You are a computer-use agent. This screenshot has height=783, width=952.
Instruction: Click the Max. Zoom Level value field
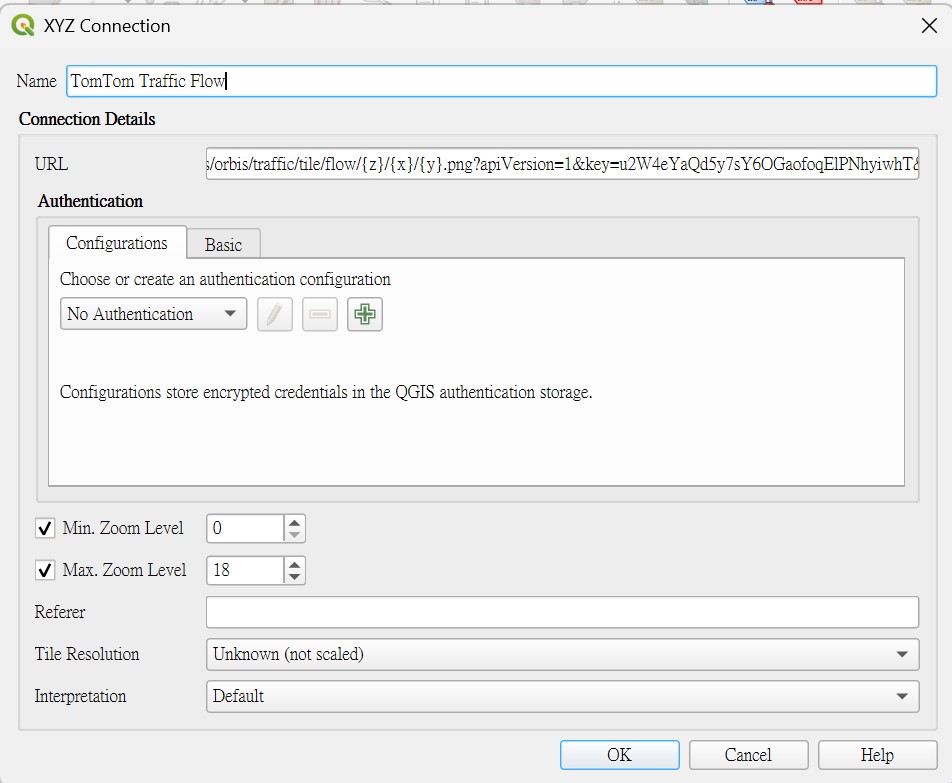[245, 570]
